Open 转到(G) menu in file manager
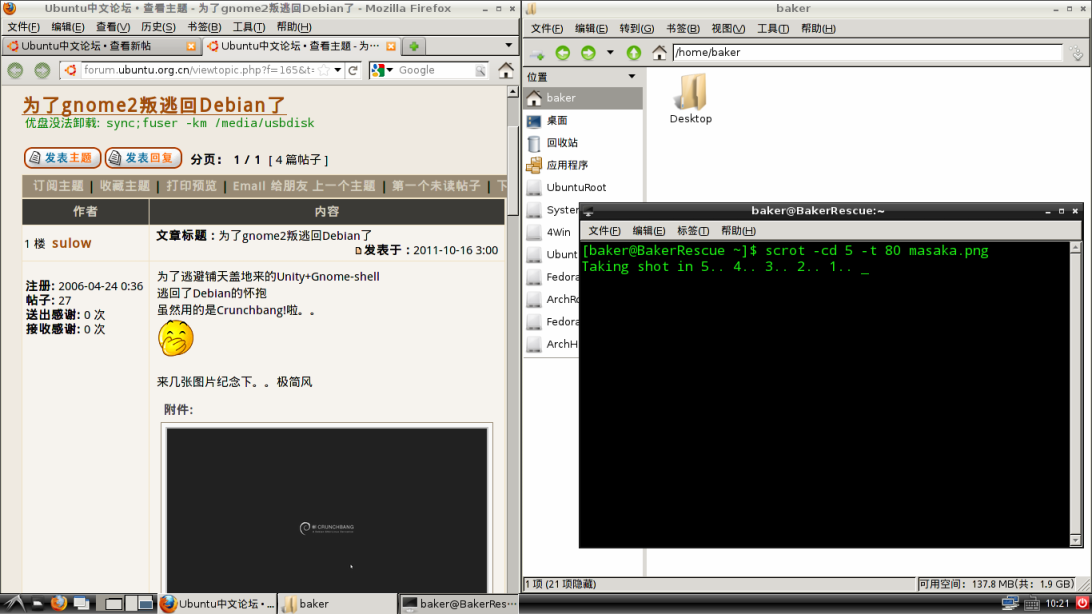The image size is (1092, 614). click(637, 29)
